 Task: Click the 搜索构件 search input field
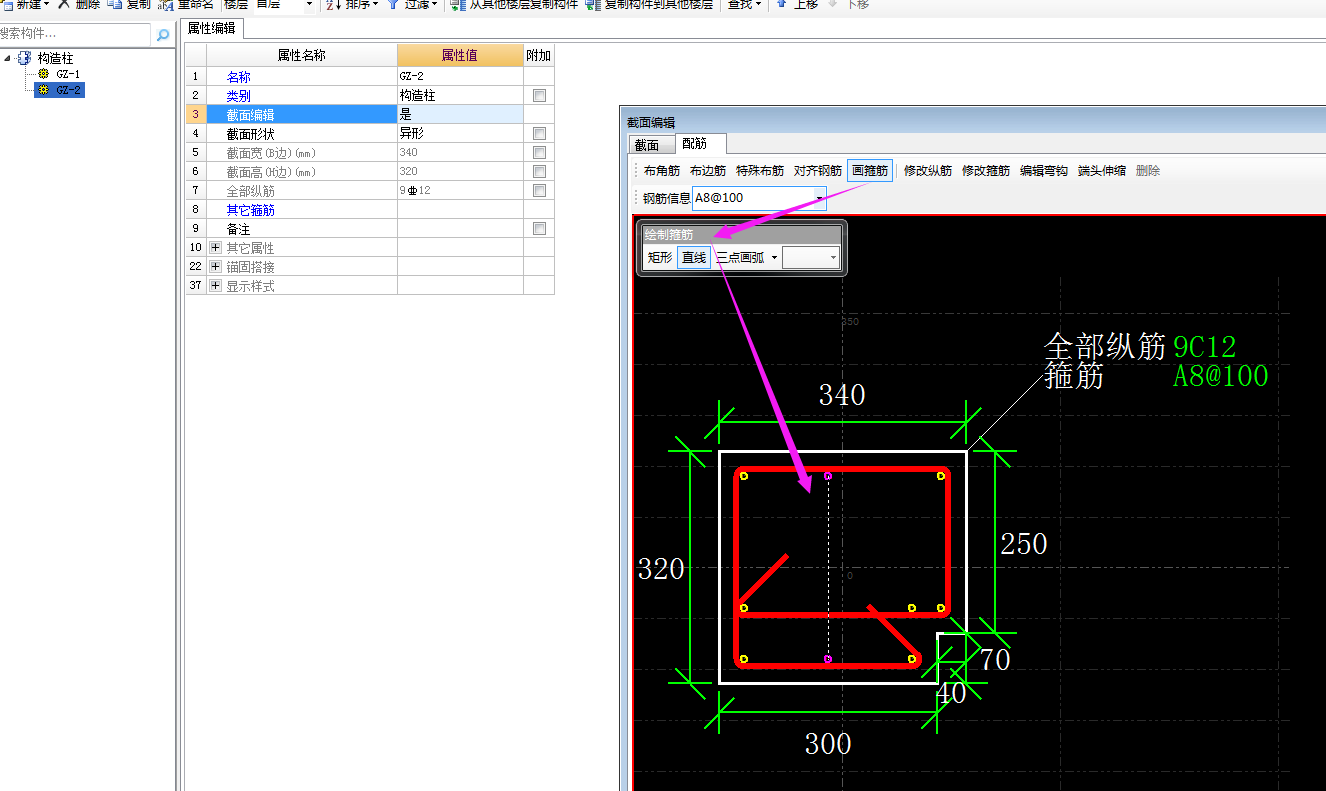click(75, 35)
